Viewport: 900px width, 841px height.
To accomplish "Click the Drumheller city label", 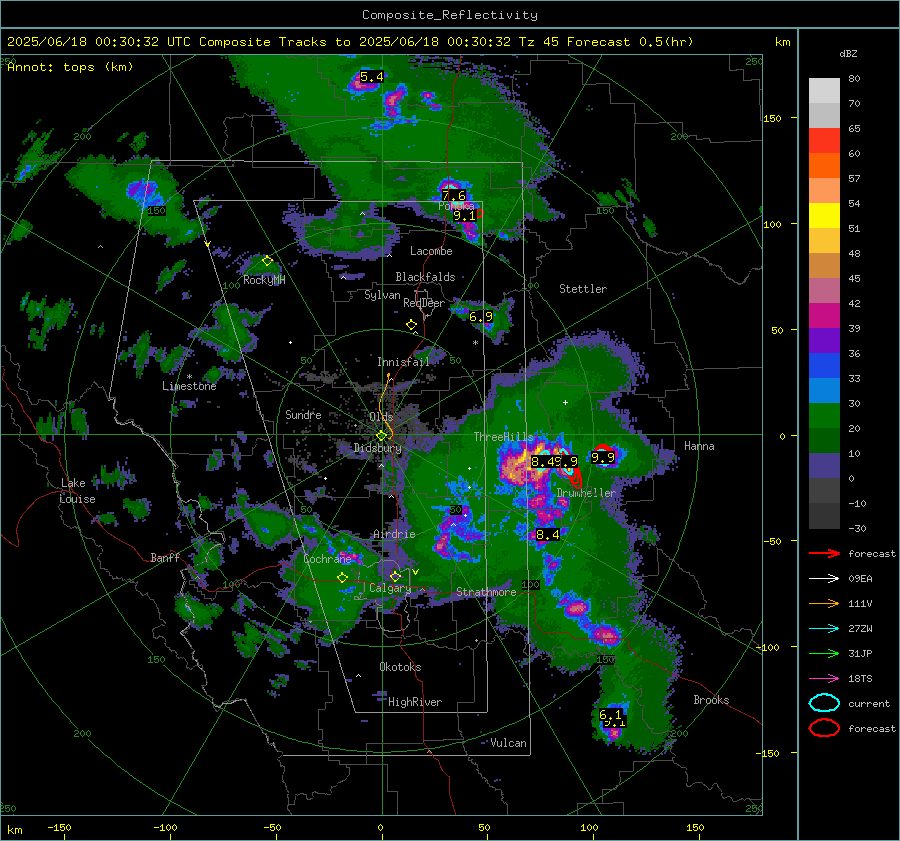I will 586,493.
